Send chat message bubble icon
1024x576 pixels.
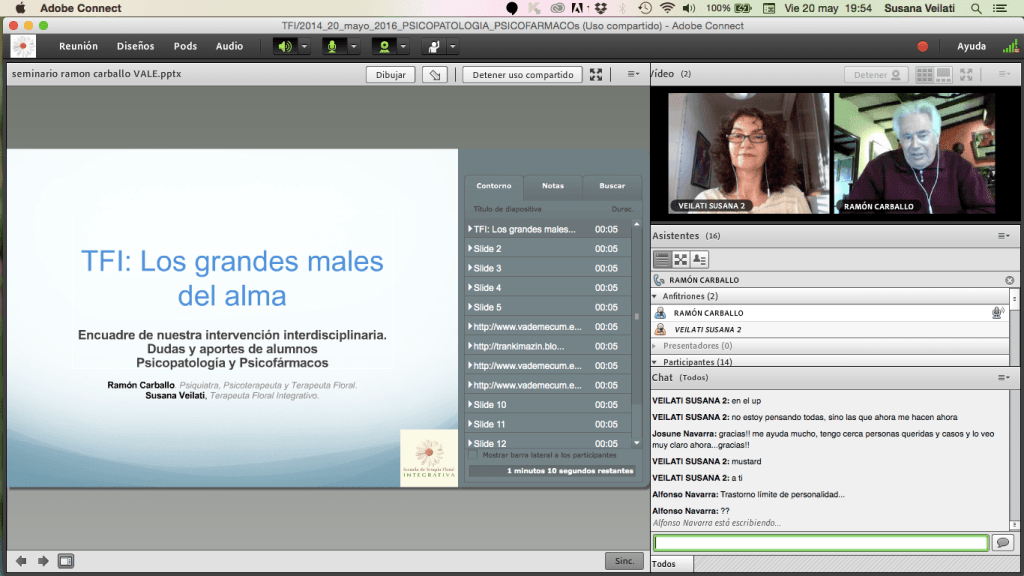click(x=1003, y=543)
